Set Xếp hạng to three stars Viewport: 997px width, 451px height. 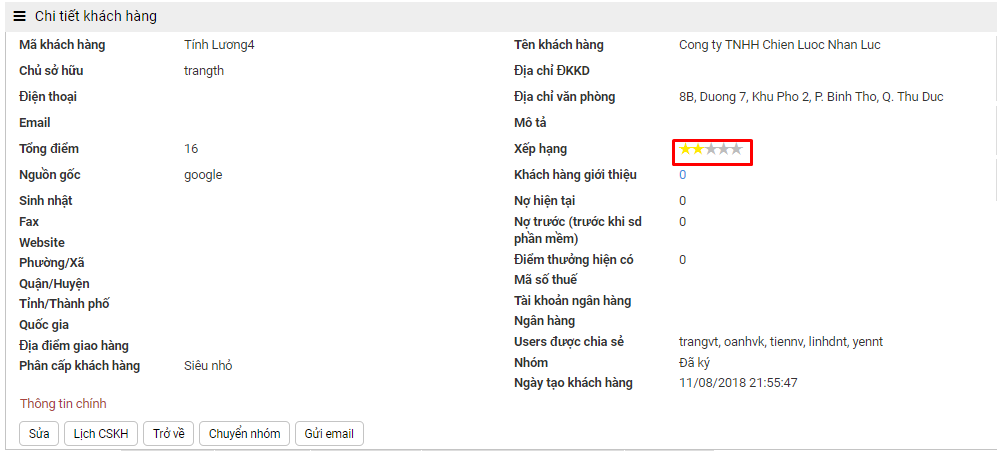[x=711, y=149]
